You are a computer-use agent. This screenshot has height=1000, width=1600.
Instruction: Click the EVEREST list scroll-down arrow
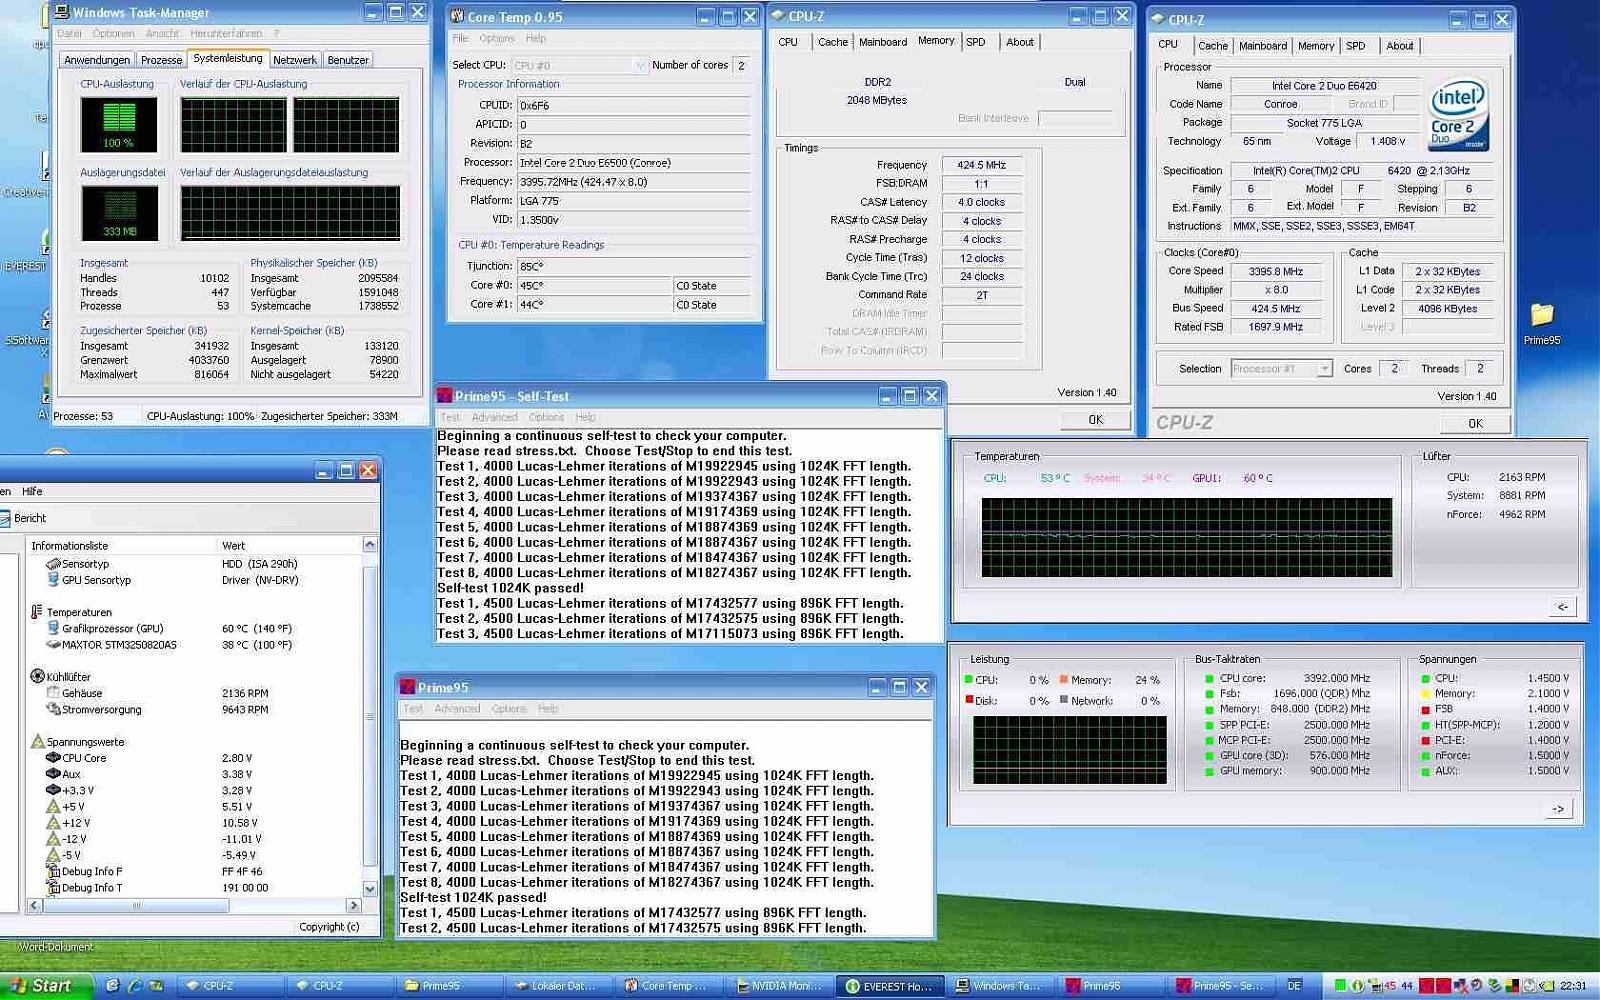[x=369, y=888]
